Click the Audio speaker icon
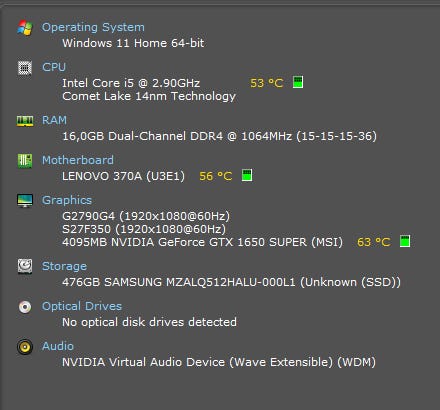 (25, 347)
